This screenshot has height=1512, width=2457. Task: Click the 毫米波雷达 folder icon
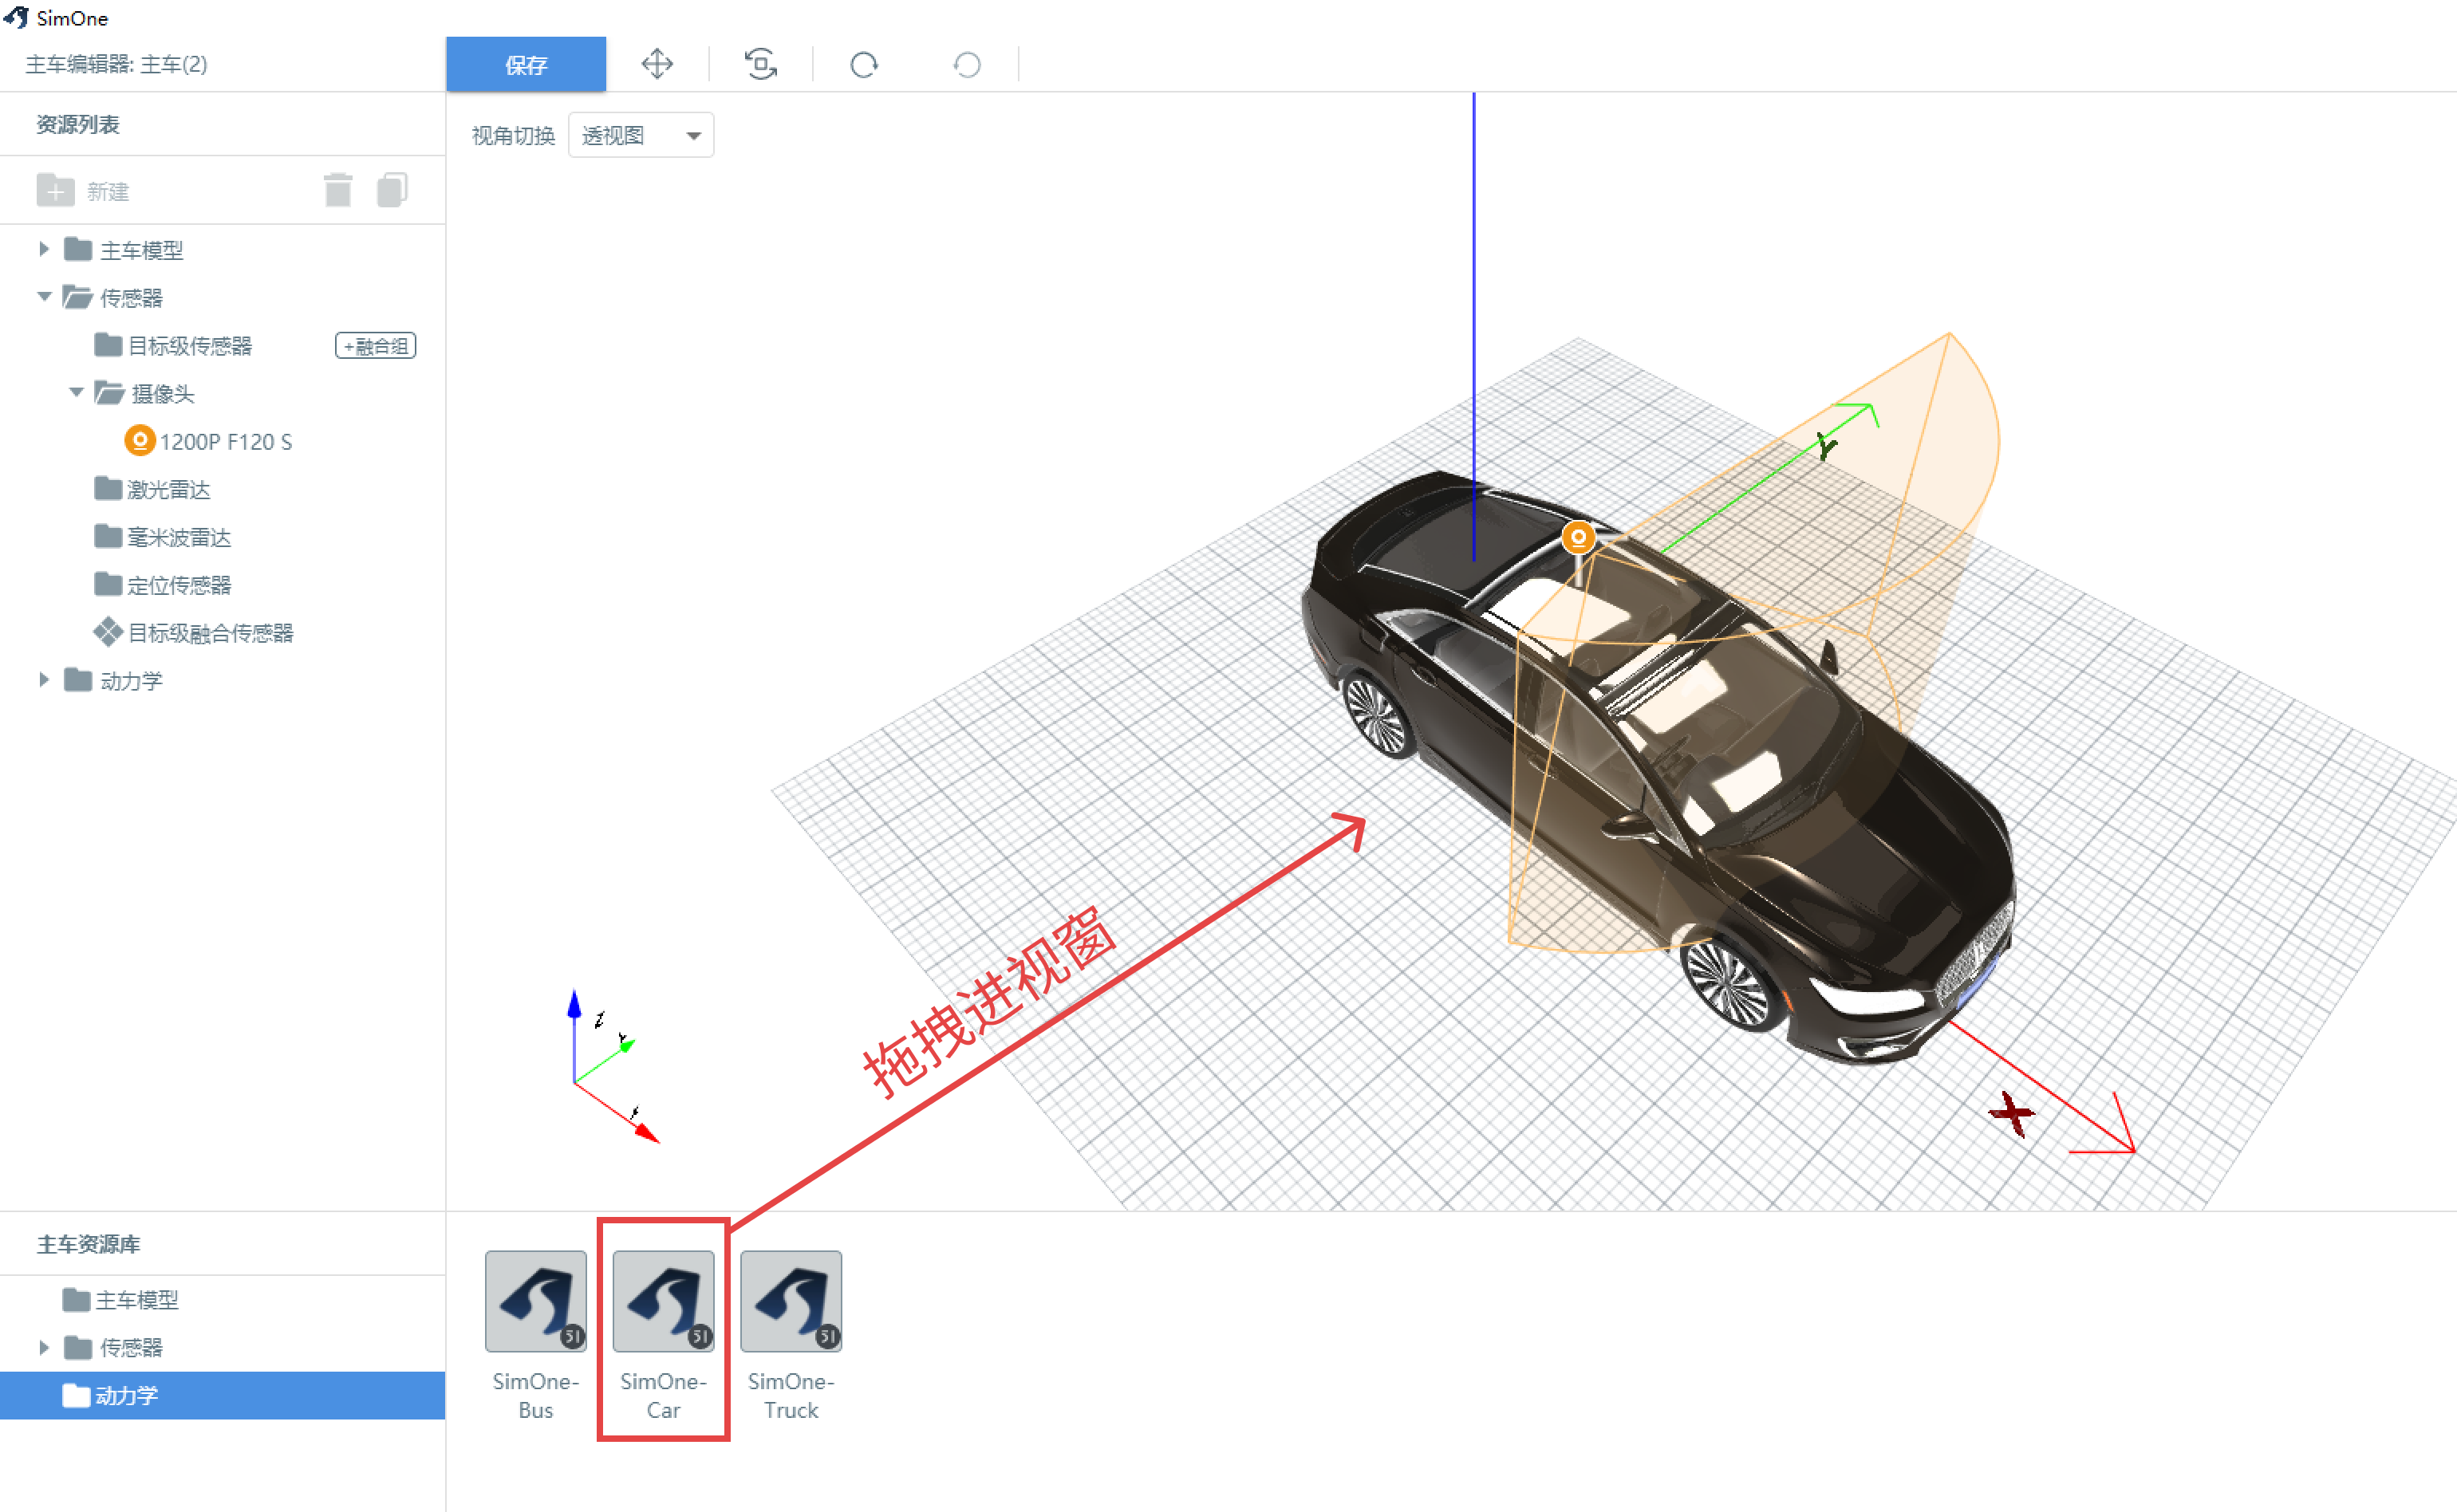click(x=107, y=536)
